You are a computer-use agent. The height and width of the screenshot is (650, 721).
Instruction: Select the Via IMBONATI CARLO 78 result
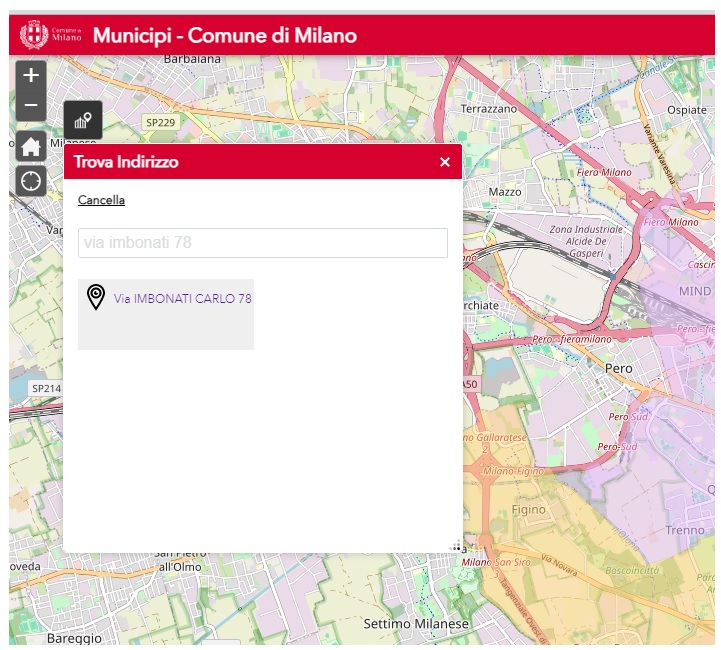click(x=182, y=299)
